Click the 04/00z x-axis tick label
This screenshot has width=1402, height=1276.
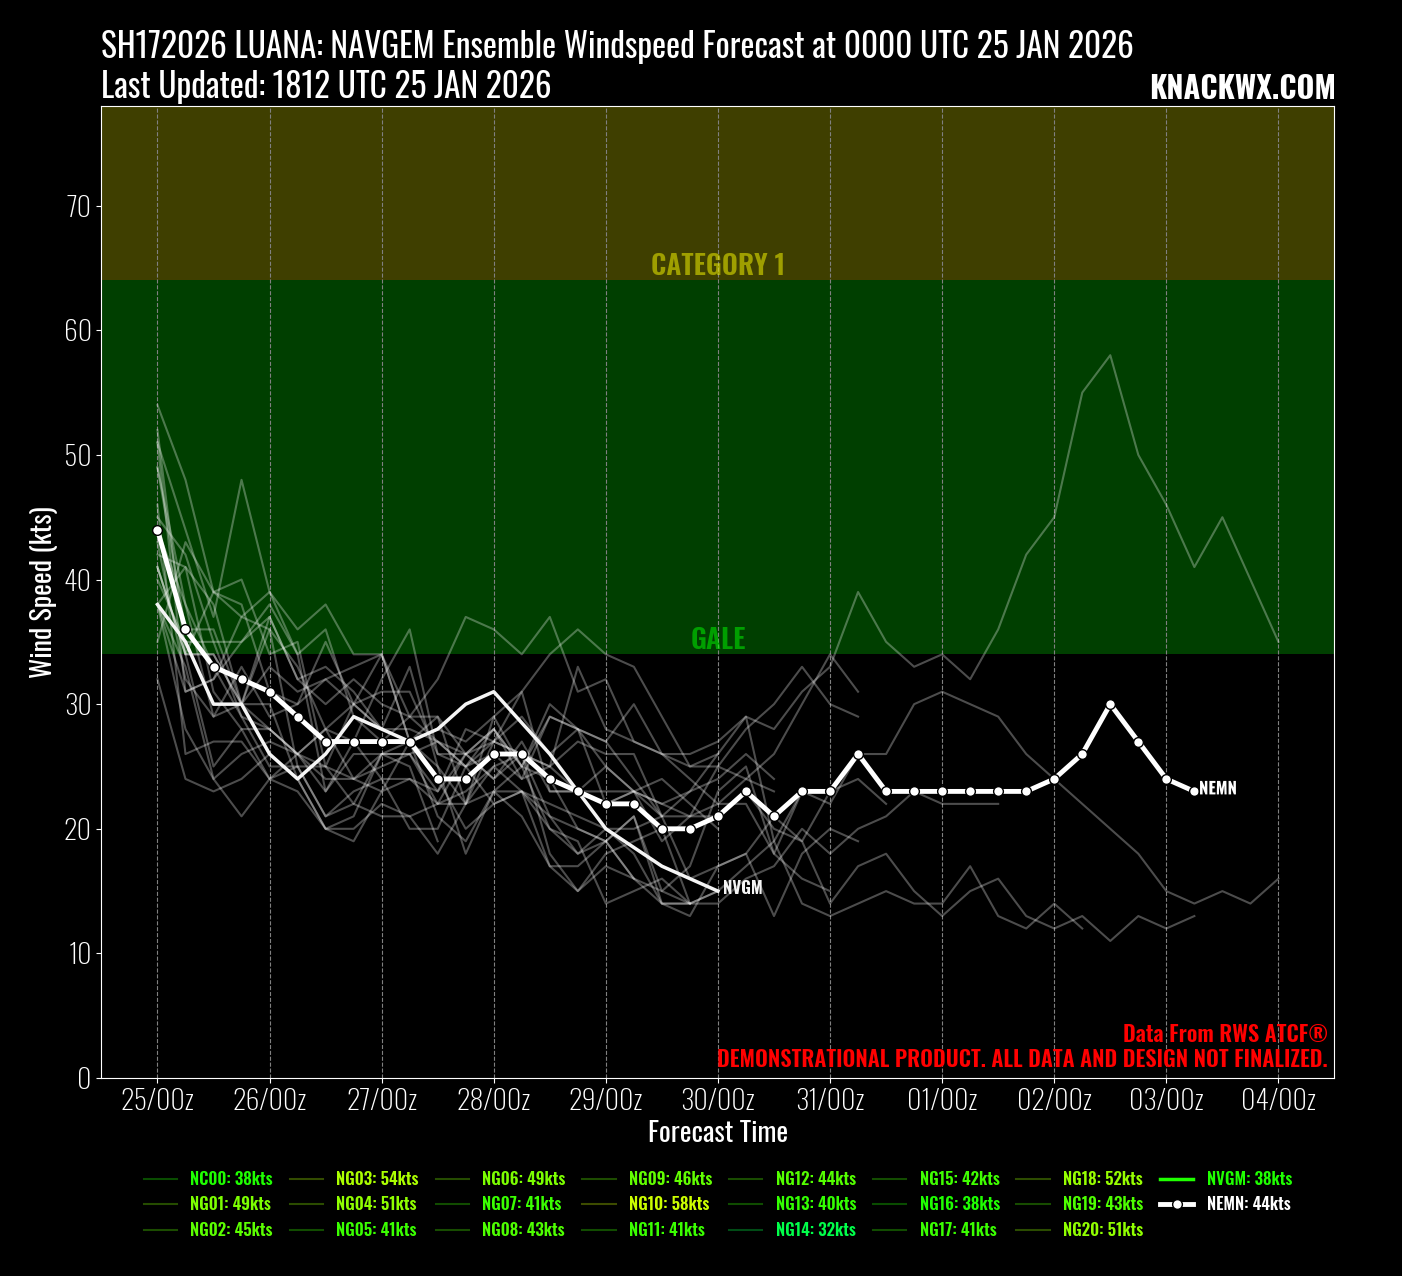click(1278, 1100)
